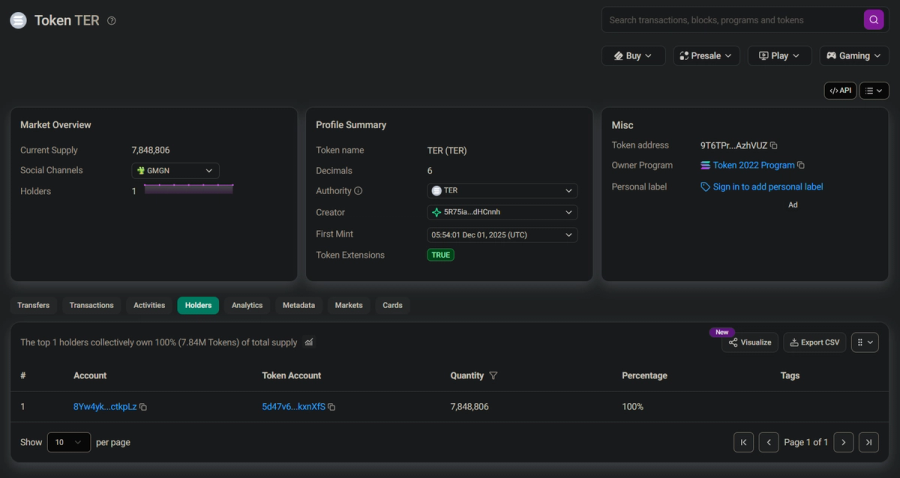
Task: Expand the TER authority dropdown
Action: tap(502, 191)
